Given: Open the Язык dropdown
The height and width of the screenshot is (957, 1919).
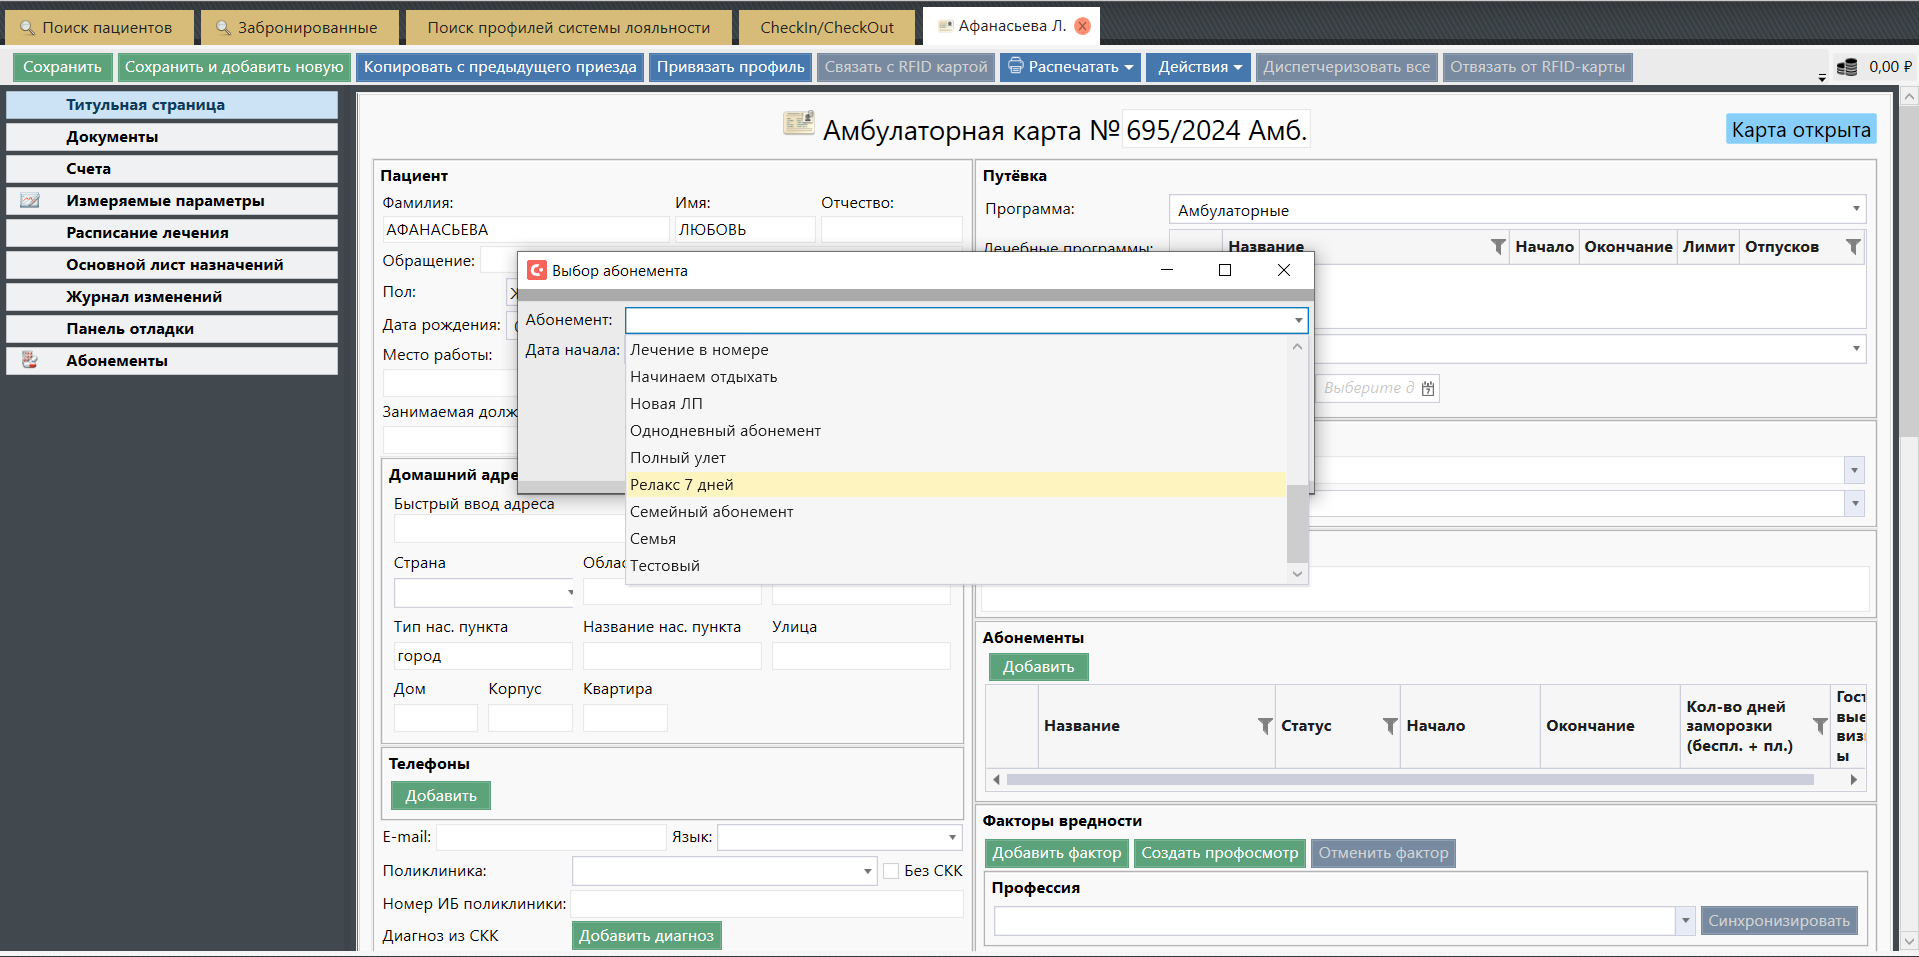Looking at the screenshot, I should tap(951, 837).
